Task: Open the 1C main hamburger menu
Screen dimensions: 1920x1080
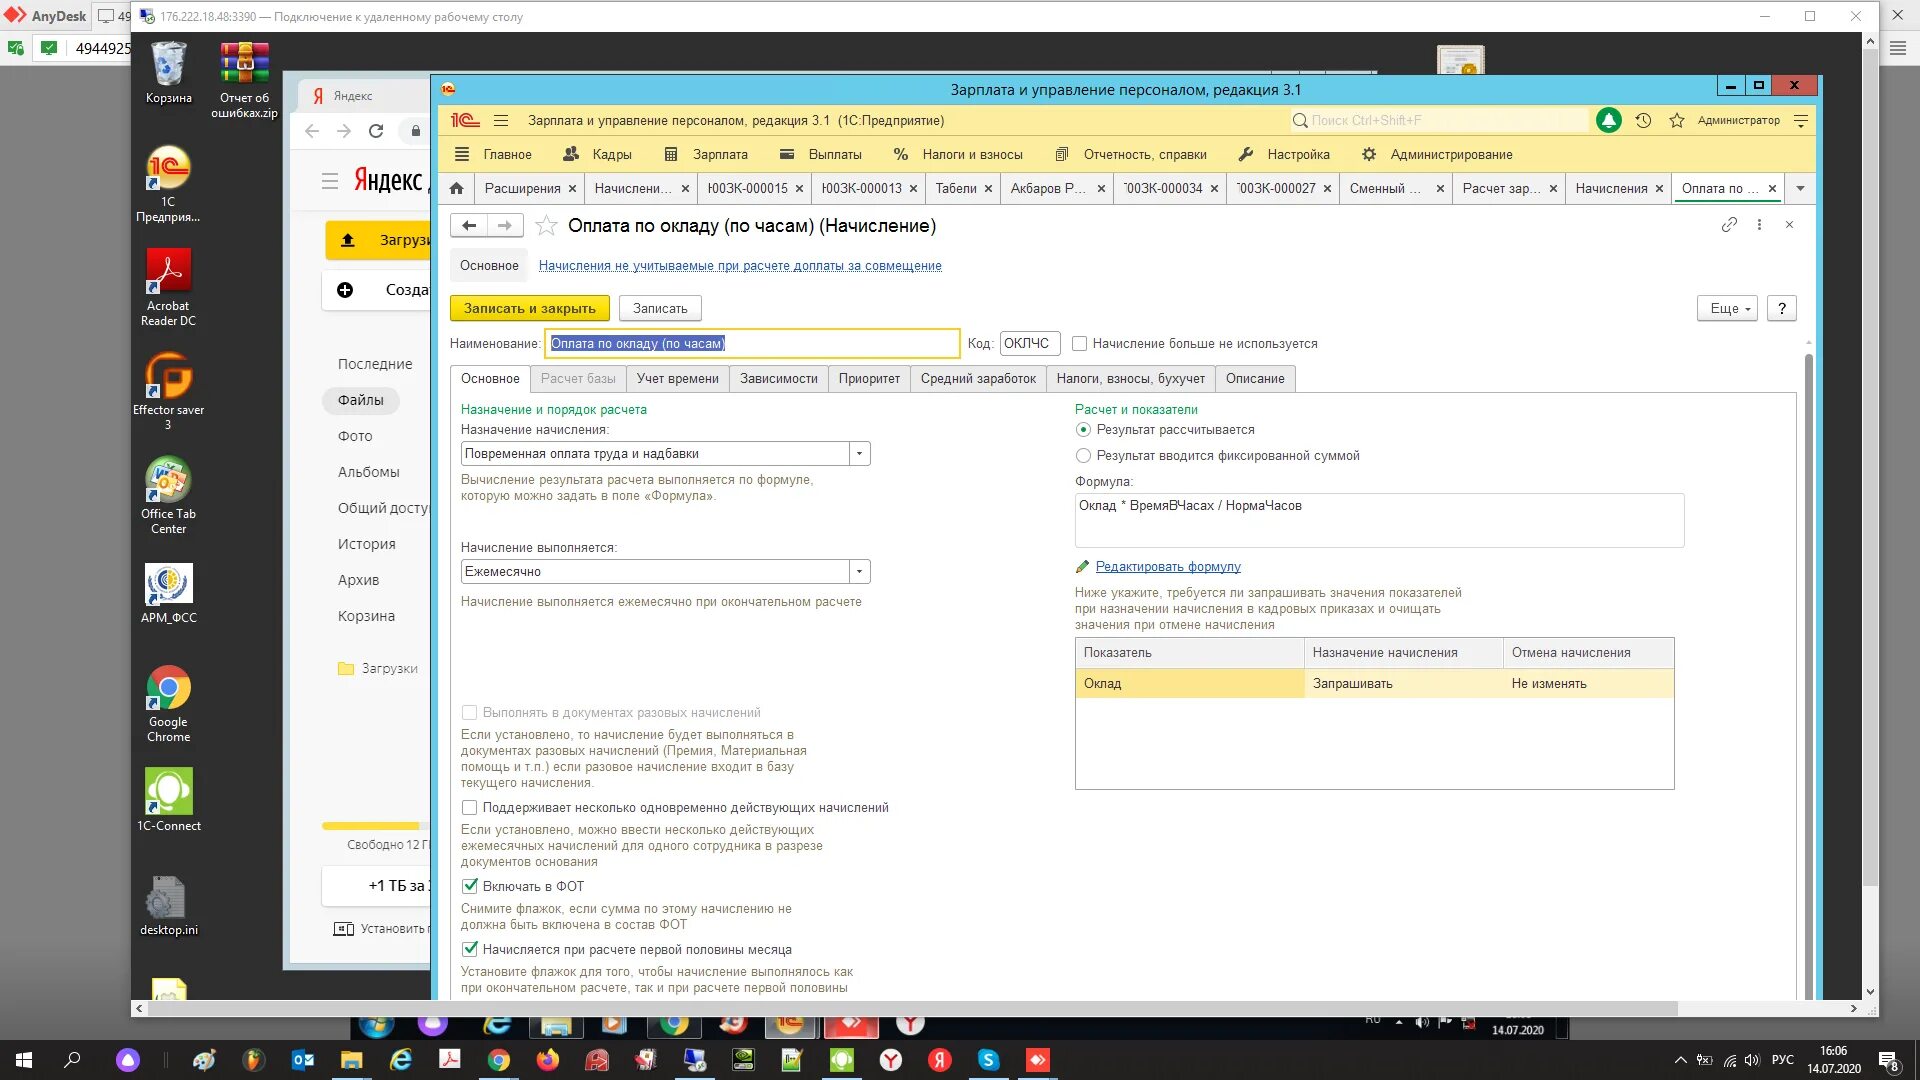Action: 501,121
